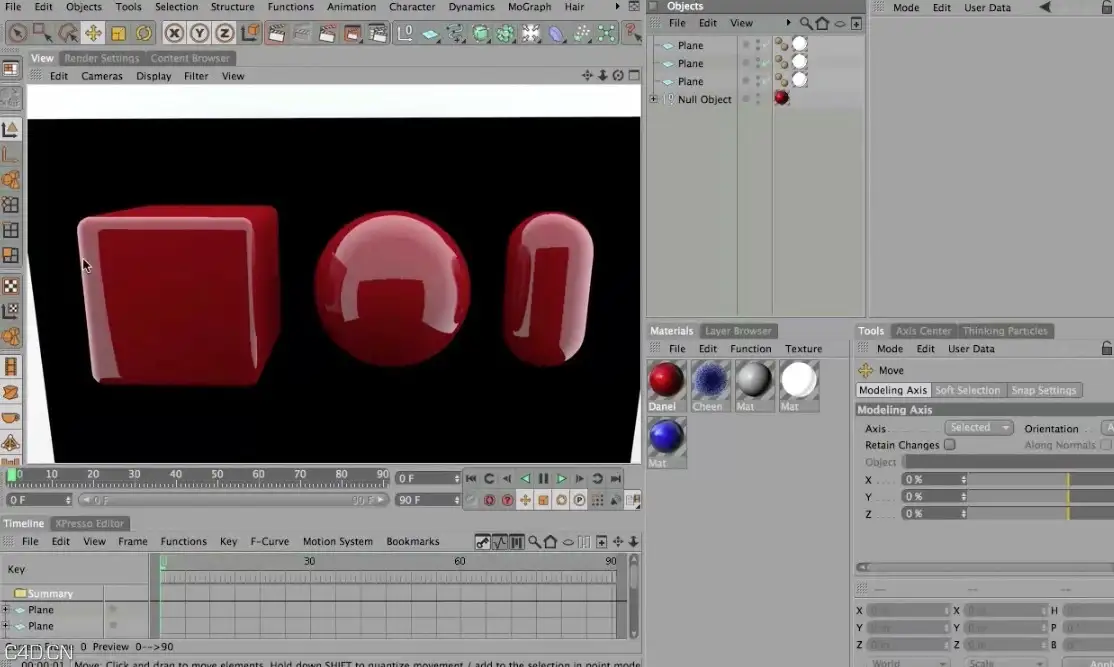Click the viewport pan navigation icon

coord(587,75)
